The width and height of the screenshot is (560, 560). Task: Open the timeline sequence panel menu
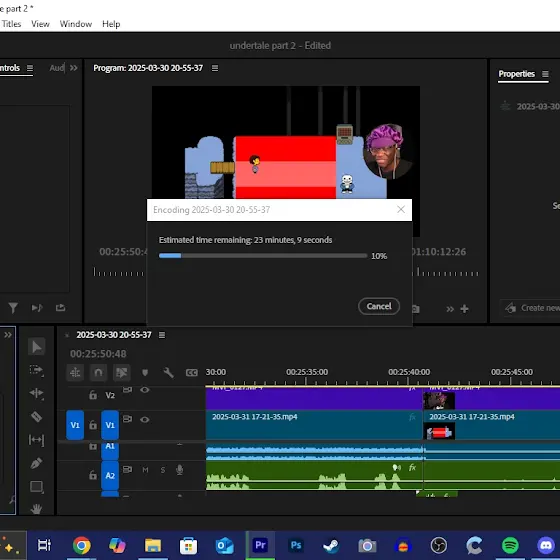[162, 335]
